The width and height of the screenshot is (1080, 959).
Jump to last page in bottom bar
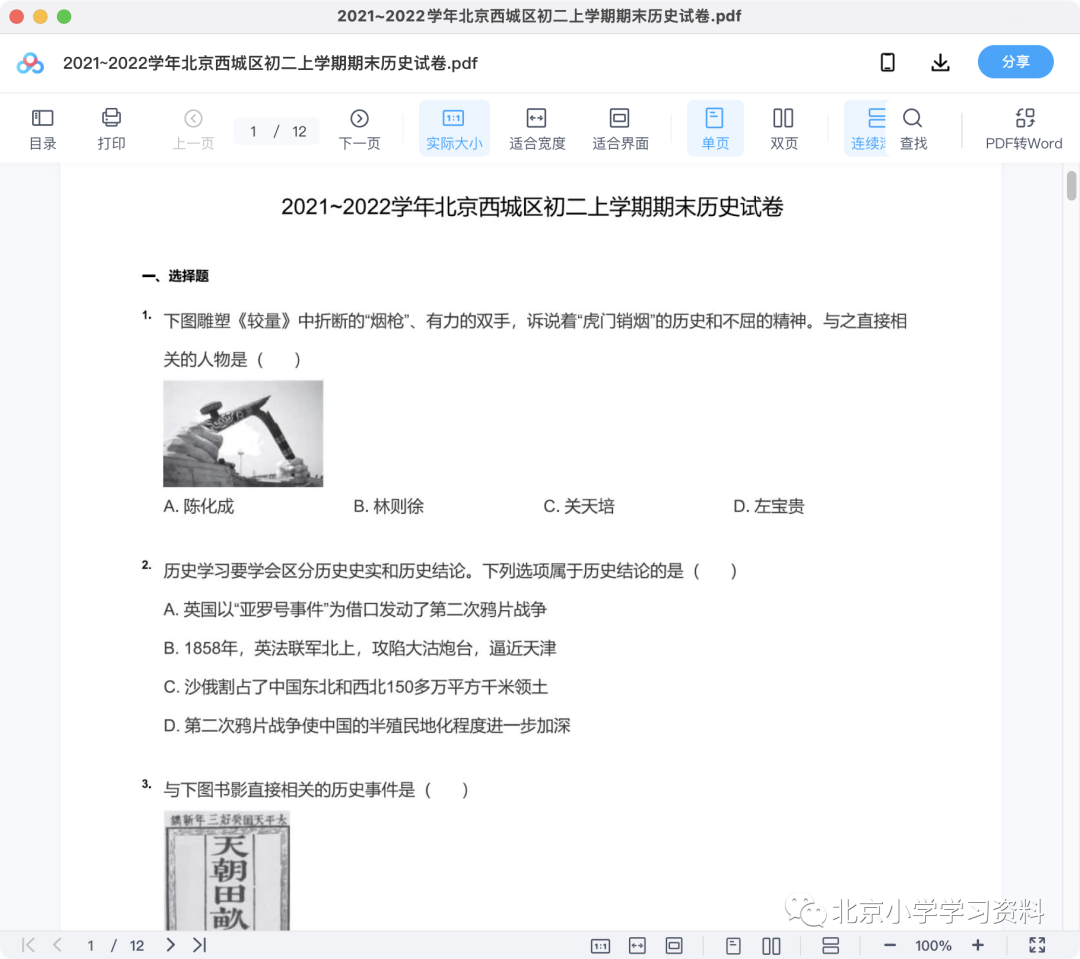tap(200, 945)
